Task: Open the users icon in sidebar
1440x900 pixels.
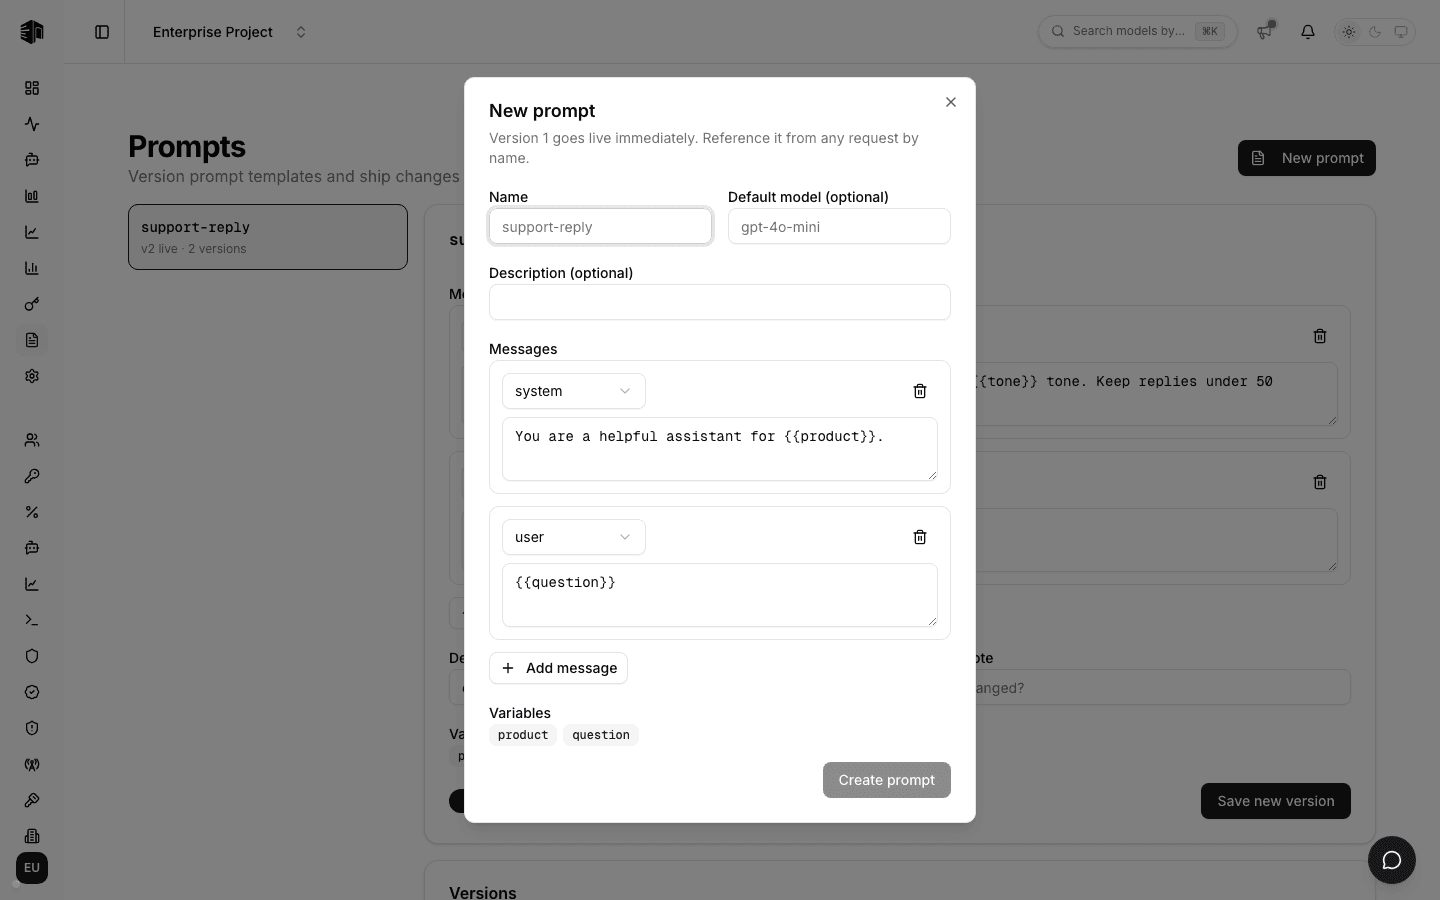Action: [32, 440]
